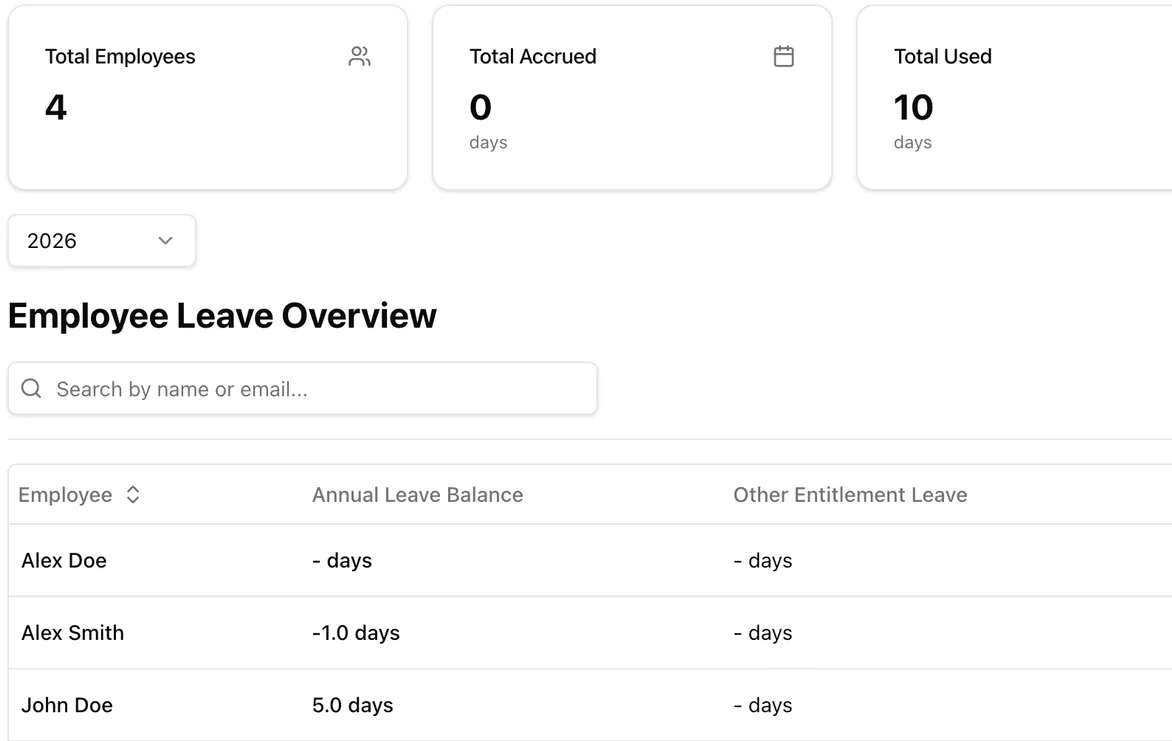
Task: Select the Alex Doe employee row name
Action: pos(64,561)
